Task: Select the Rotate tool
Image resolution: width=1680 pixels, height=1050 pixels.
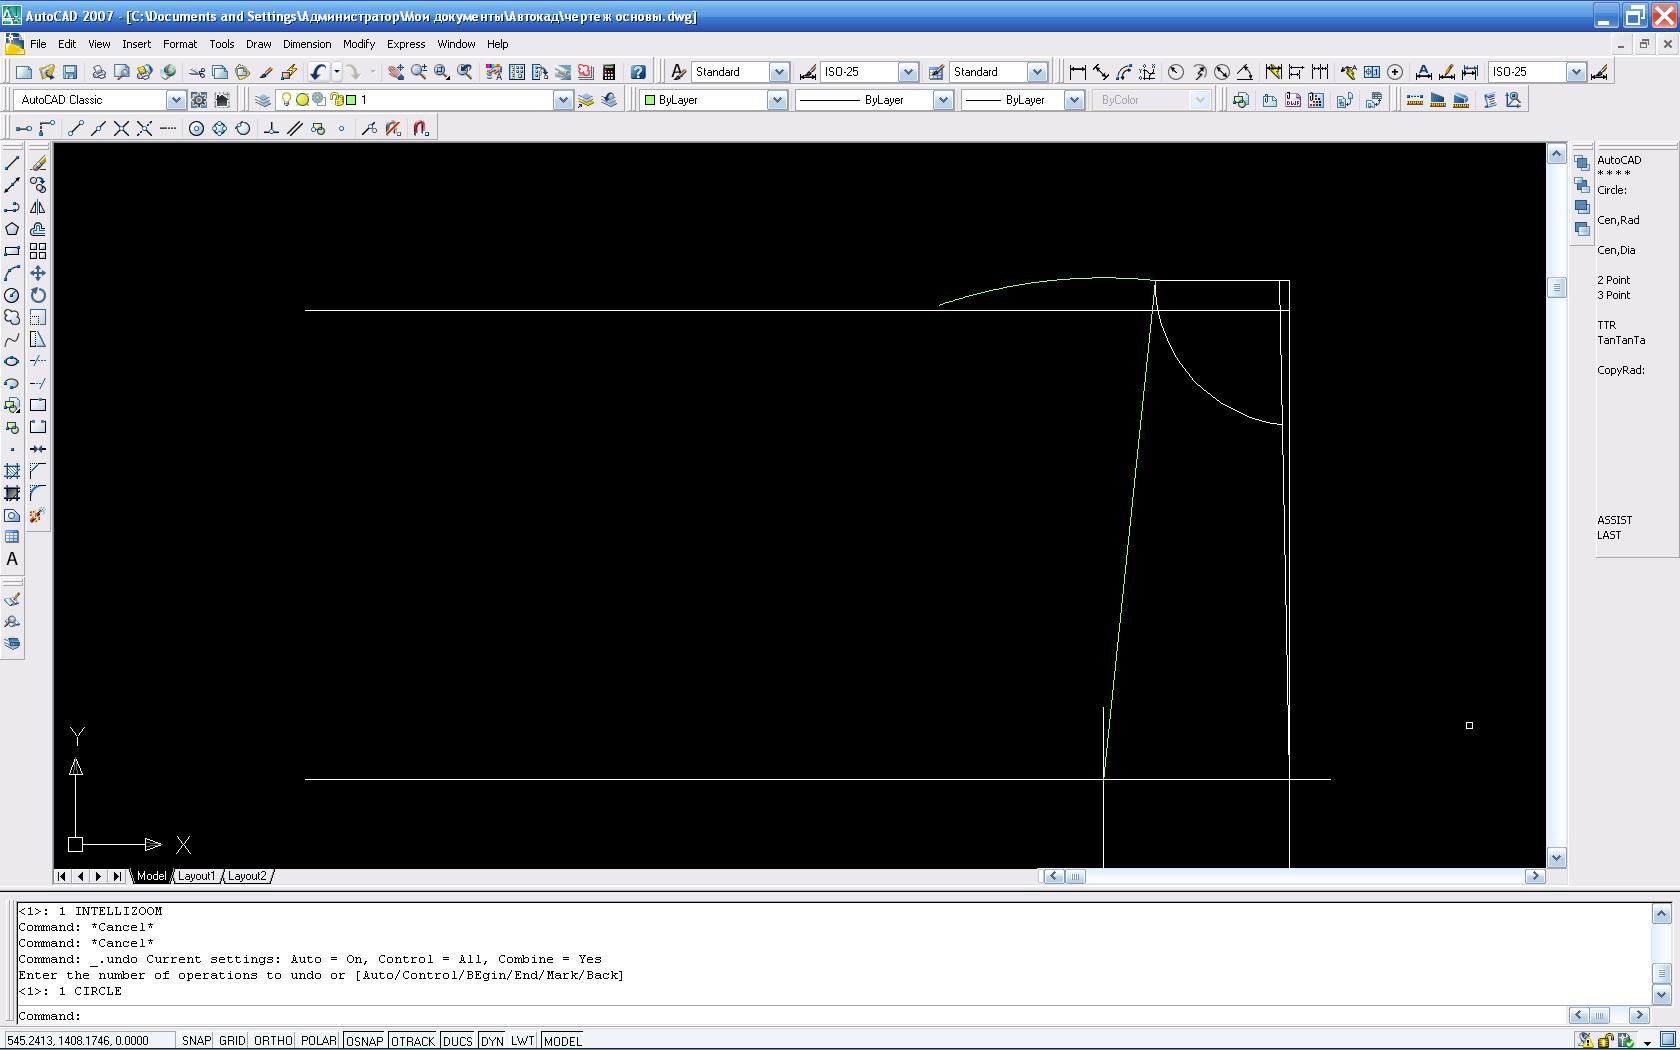Action: point(38,295)
